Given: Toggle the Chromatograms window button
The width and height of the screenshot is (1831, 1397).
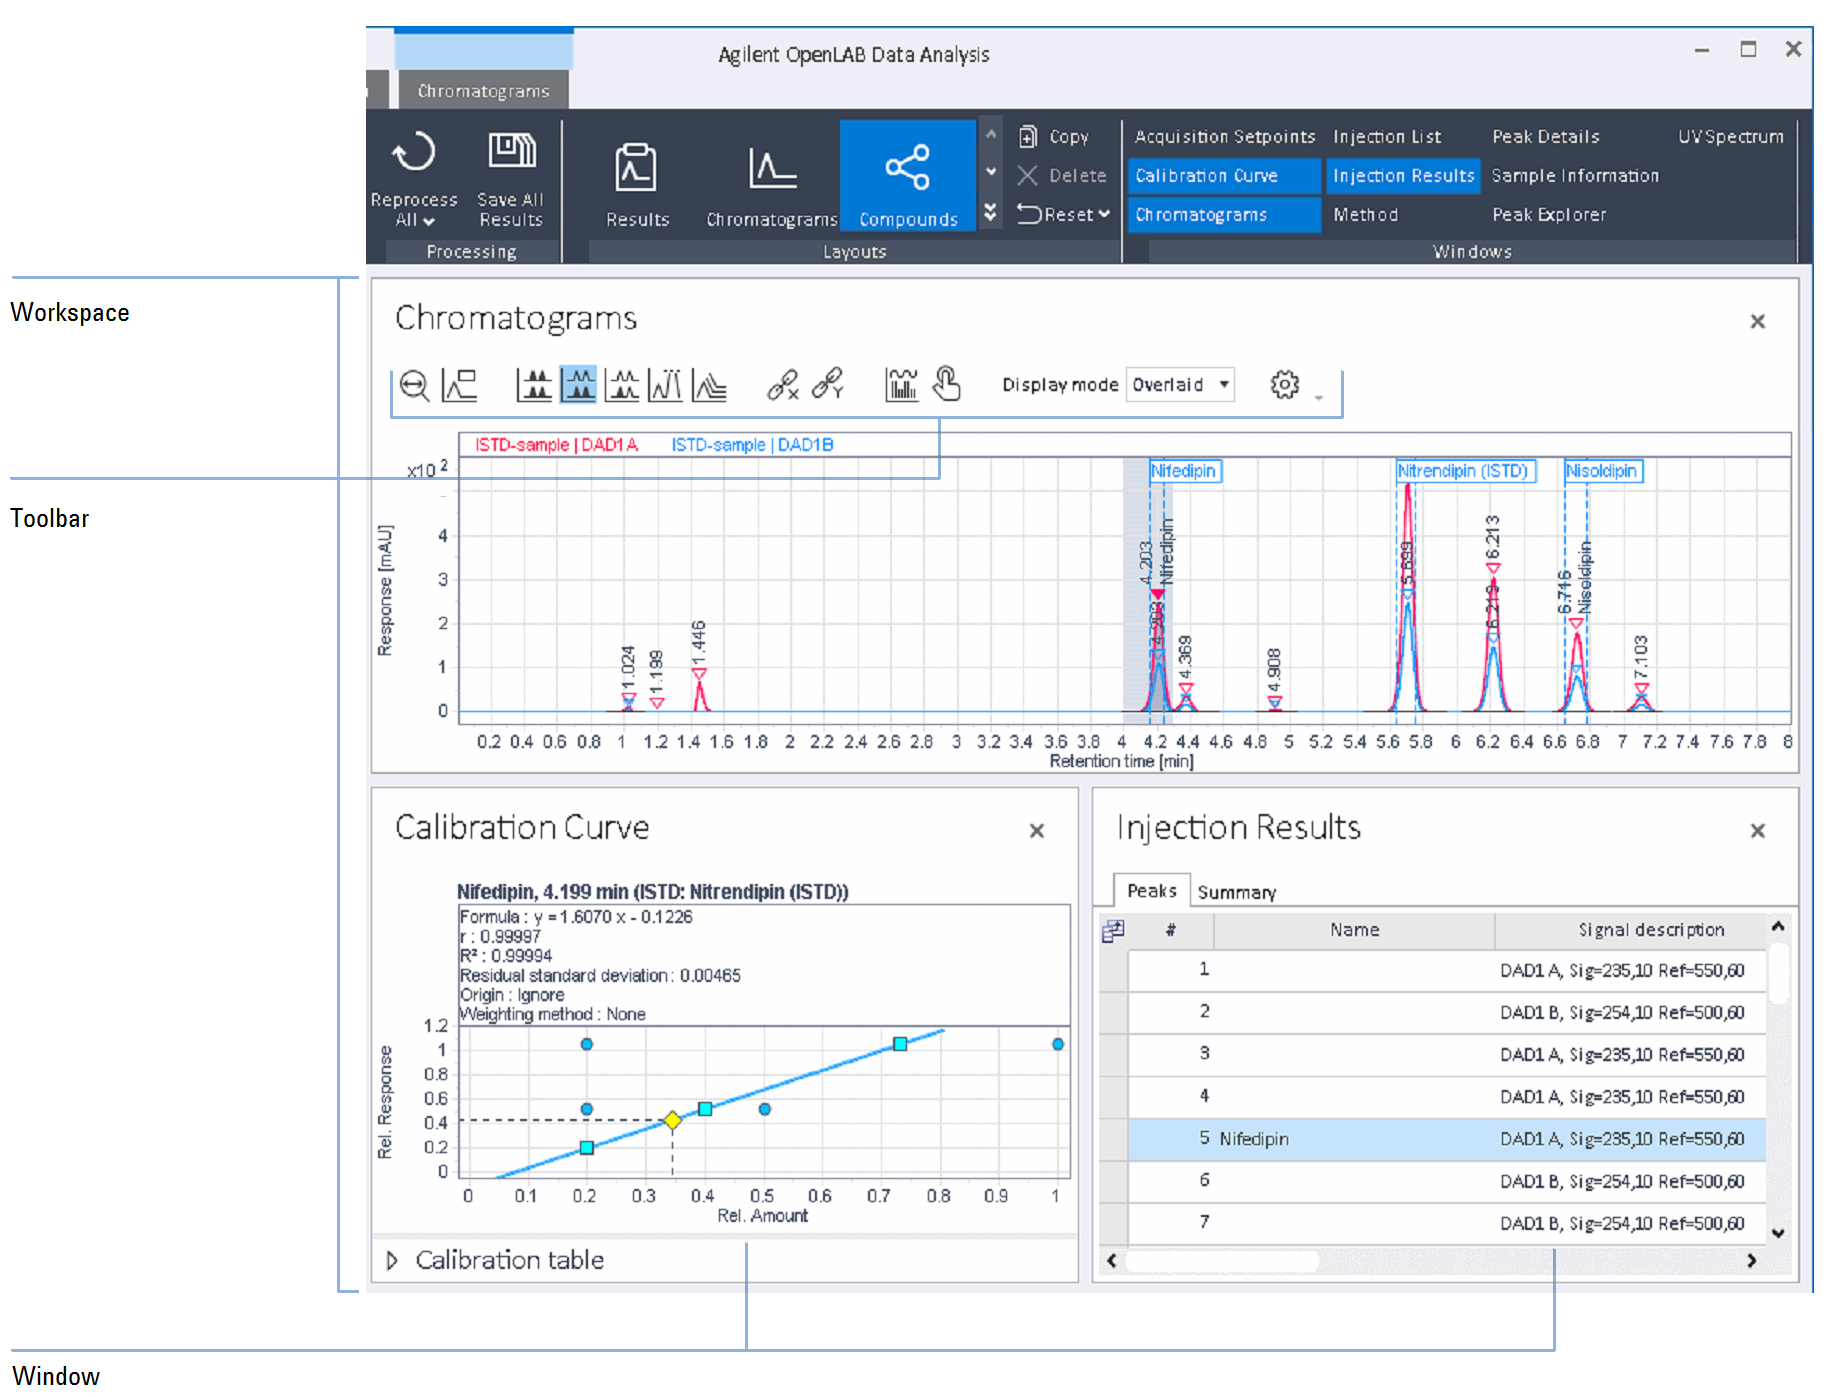Looking at the screenshot, I should click(1224, 215).
